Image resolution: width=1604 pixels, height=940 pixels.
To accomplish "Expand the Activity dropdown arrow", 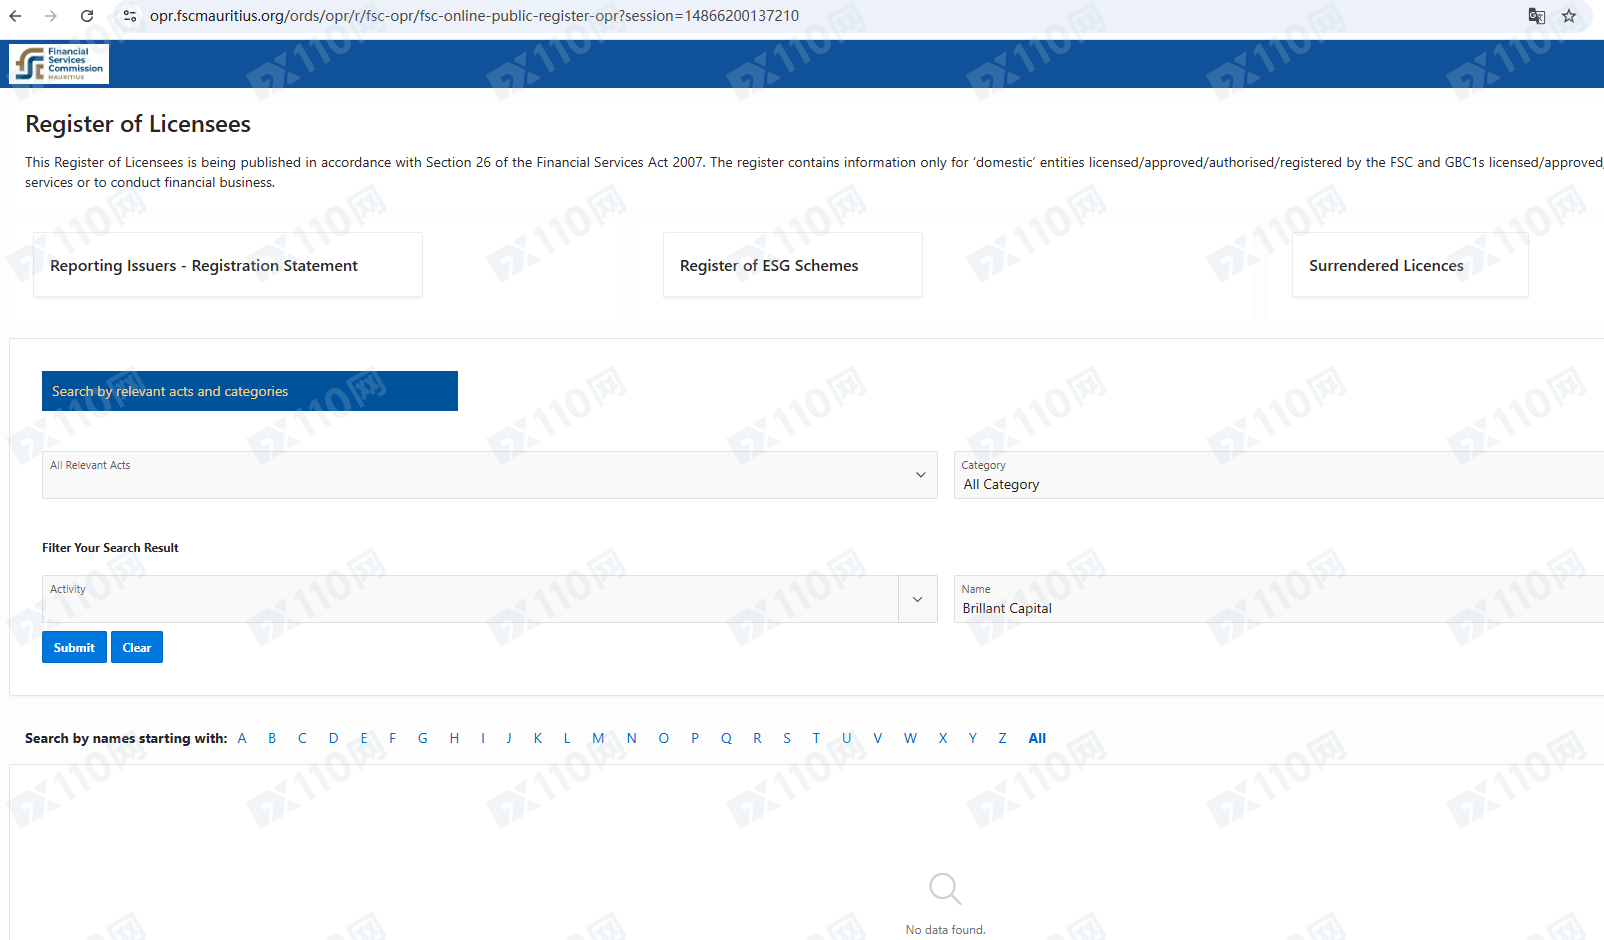I will click(917, 599).
